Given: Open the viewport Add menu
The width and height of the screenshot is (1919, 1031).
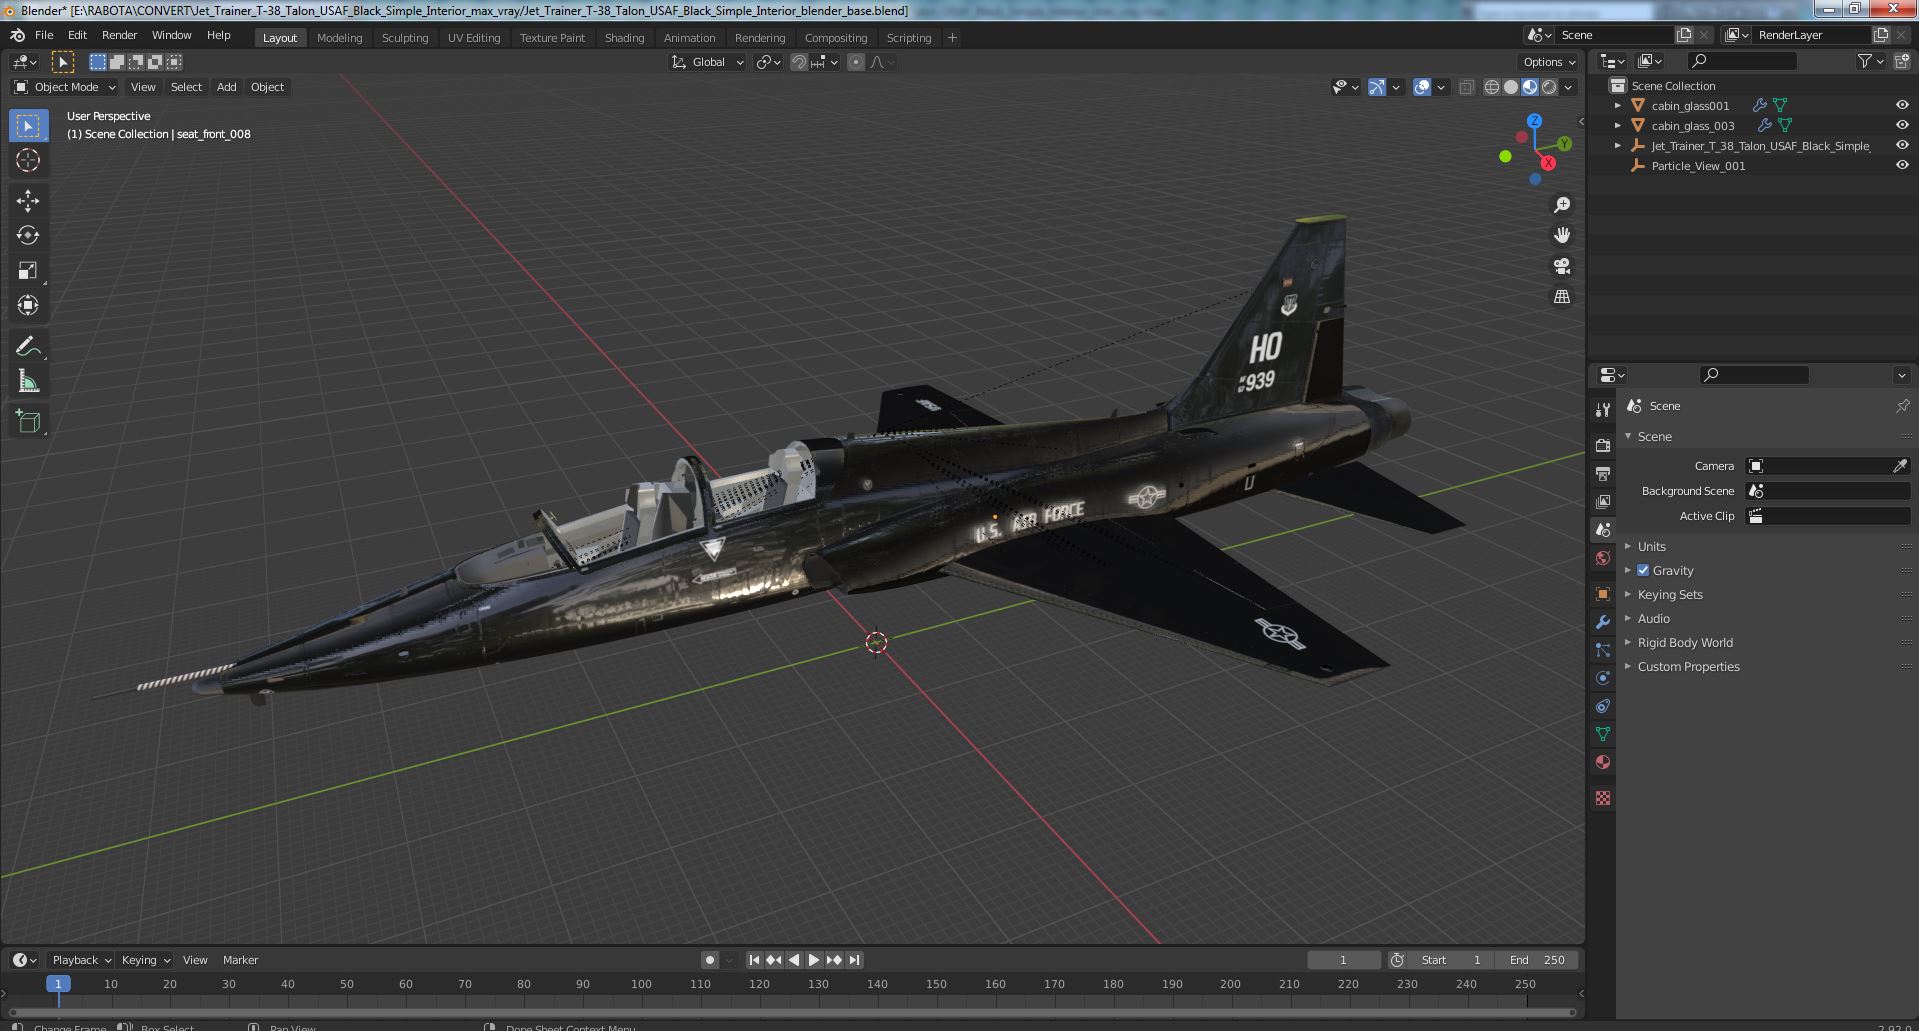Looking at the screenshot, I should pyautogui.click(x=227, y=87).
